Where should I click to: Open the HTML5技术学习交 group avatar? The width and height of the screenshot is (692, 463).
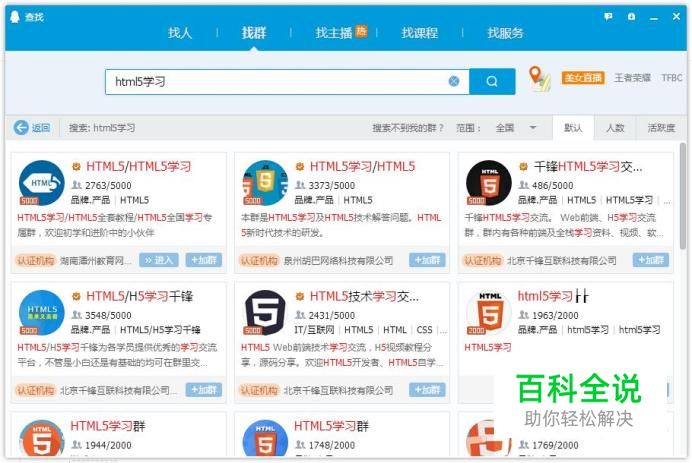pos(265,312)
